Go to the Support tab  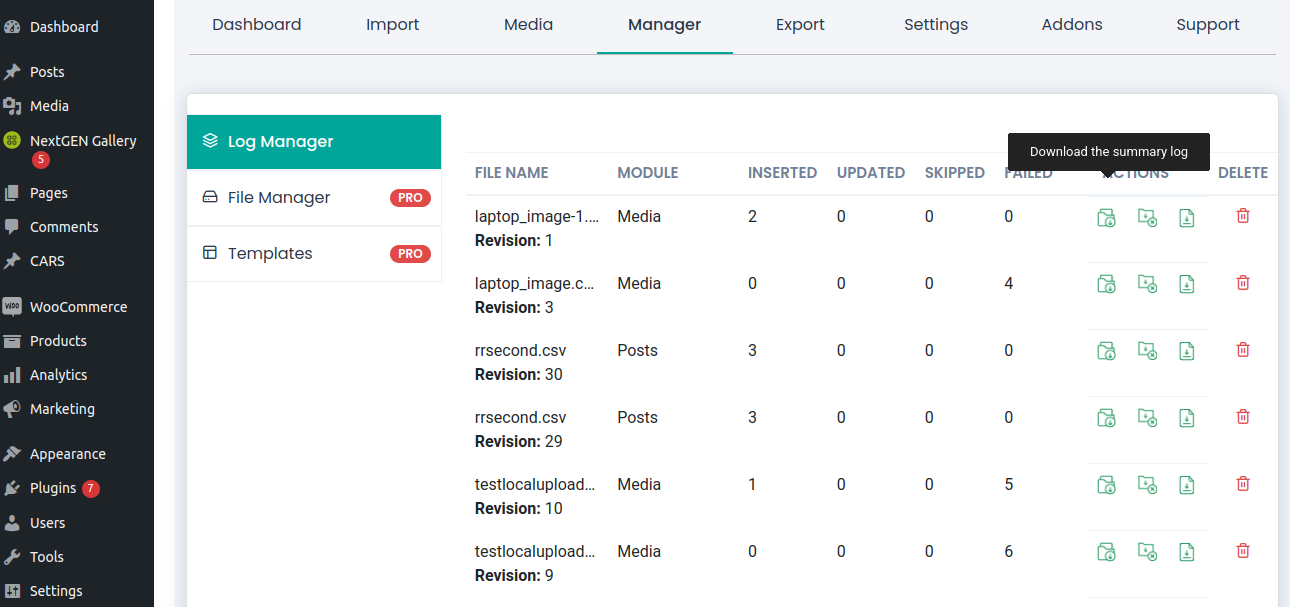point(1208,25)
